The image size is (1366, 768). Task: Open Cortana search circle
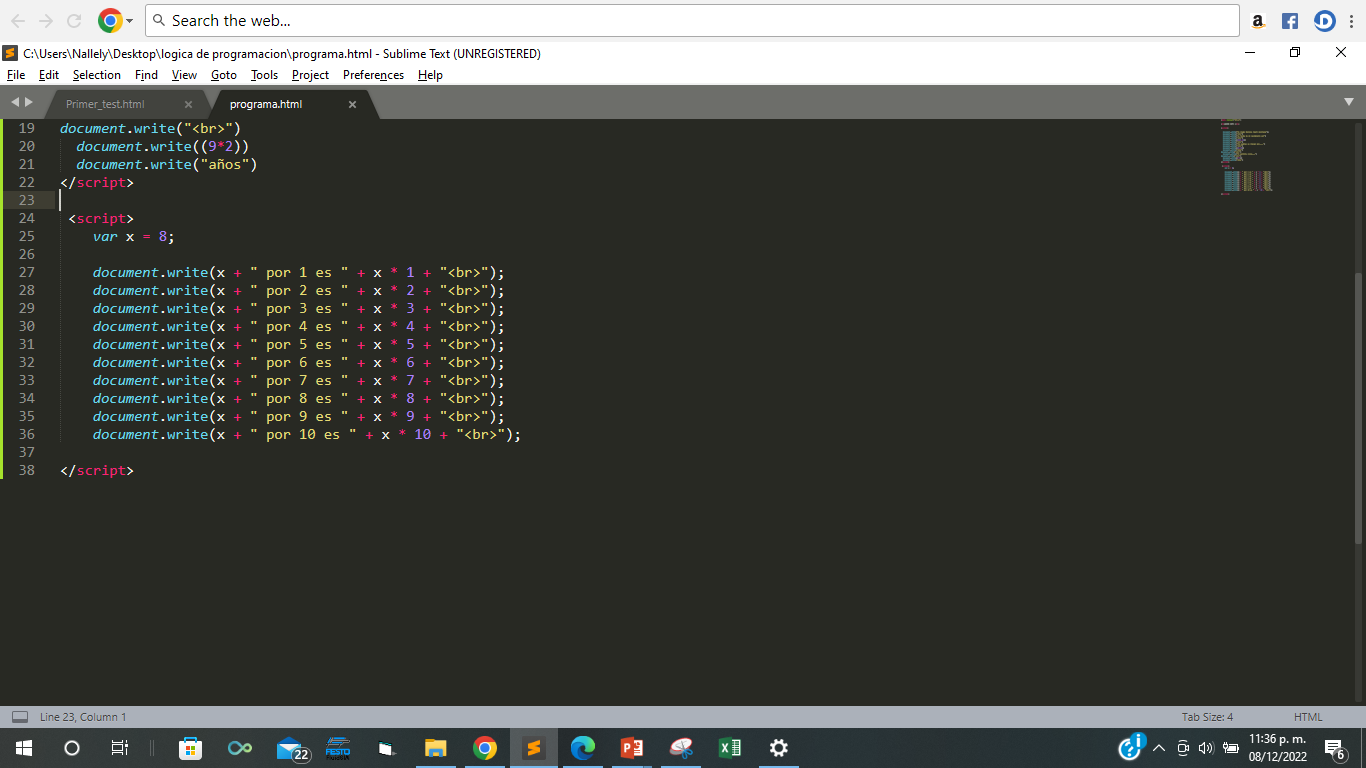(72, 748)
